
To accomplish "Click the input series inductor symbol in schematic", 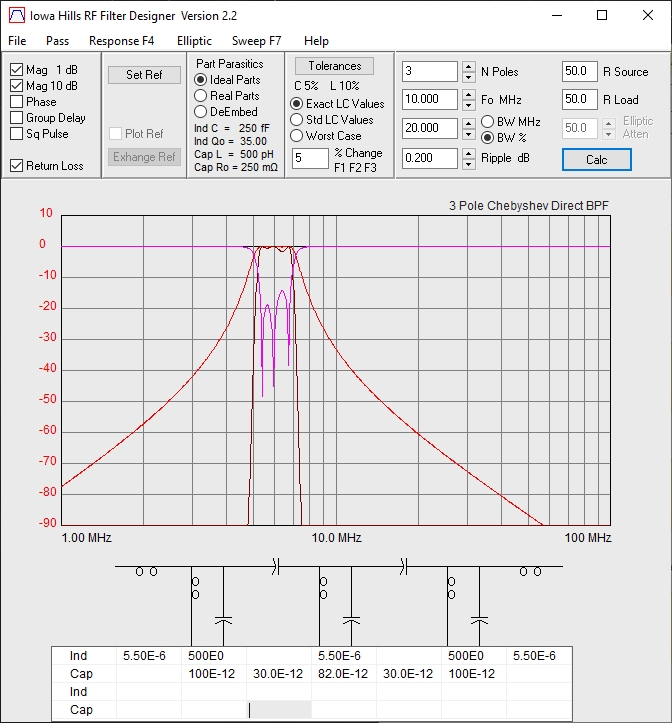I will coord(146,572).
